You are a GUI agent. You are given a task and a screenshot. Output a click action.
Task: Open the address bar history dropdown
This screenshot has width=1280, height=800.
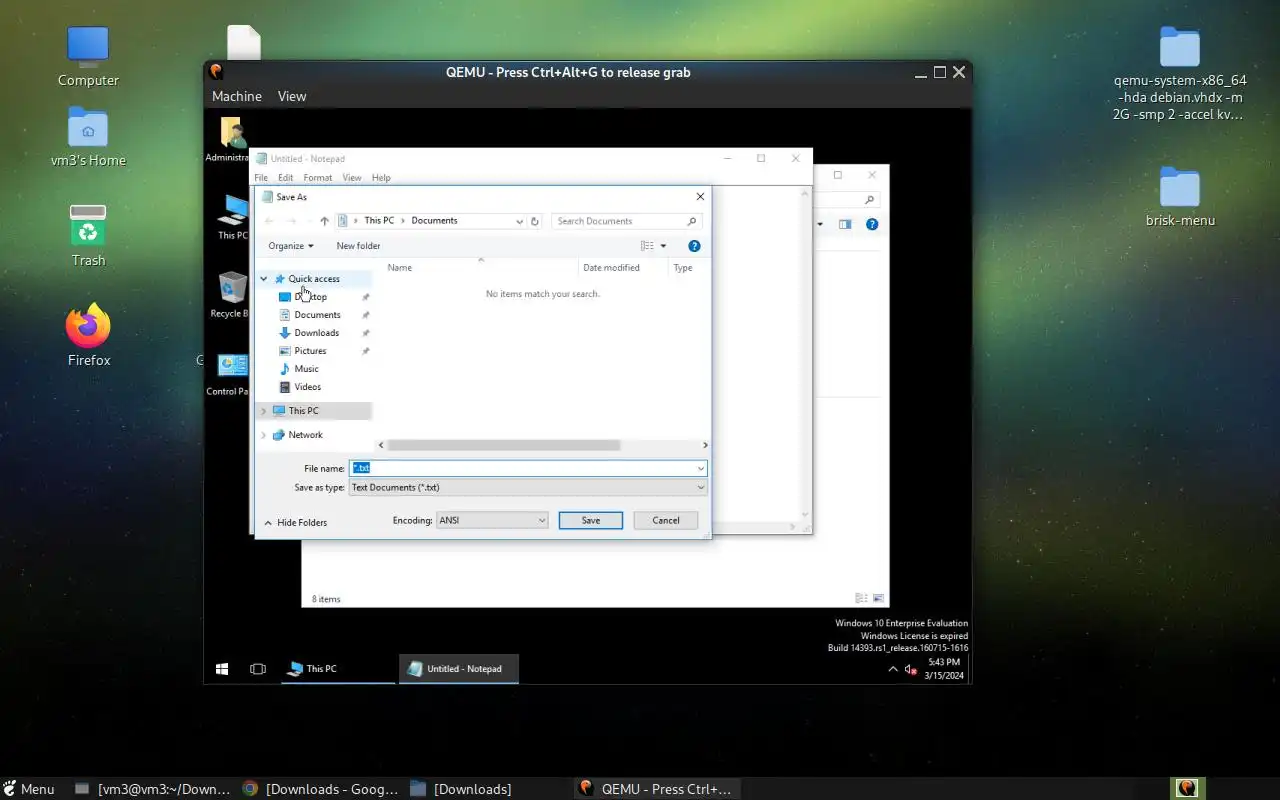pyautogui.click(x=518, y=221)
